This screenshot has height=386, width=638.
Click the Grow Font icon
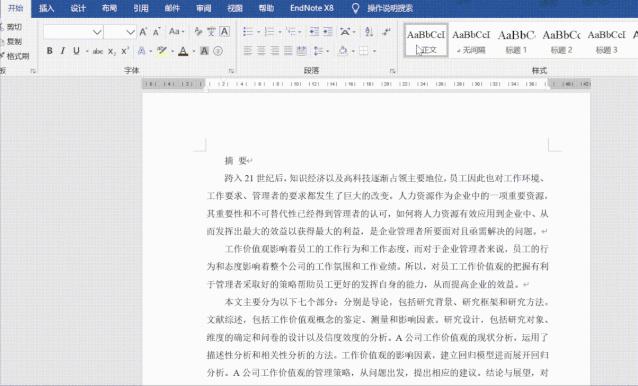143,32
